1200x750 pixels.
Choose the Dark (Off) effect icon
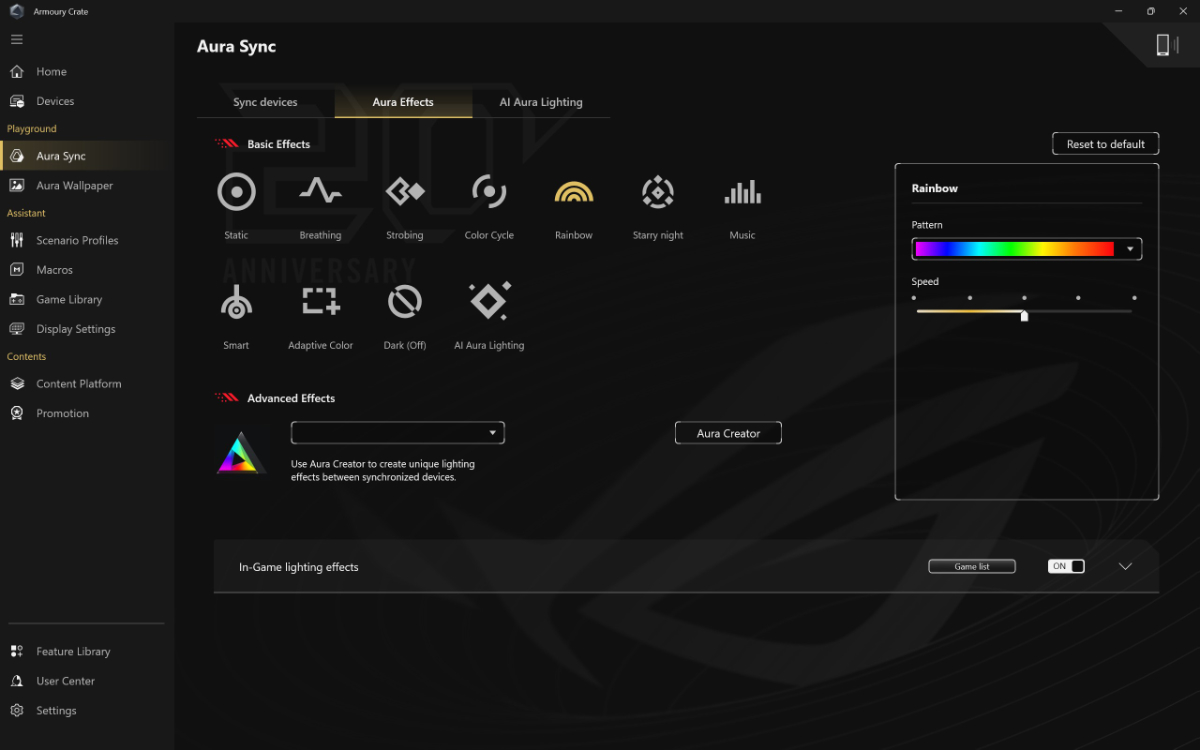click(405, 301)
